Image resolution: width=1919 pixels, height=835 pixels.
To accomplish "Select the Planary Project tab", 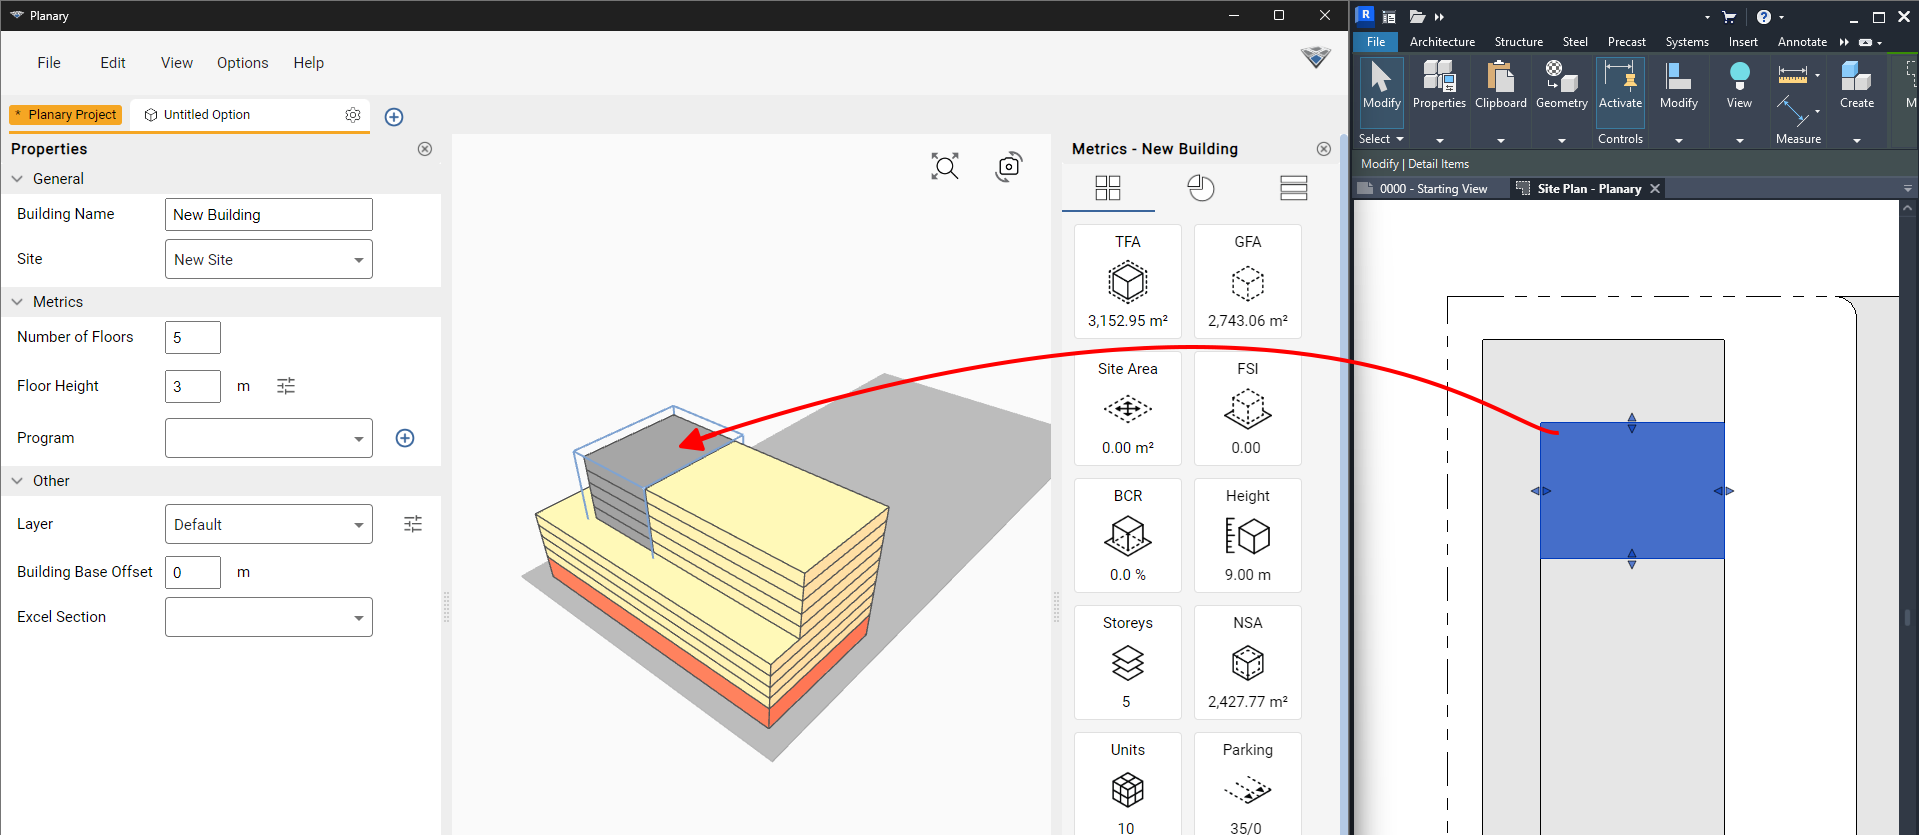I will point(66,115).
